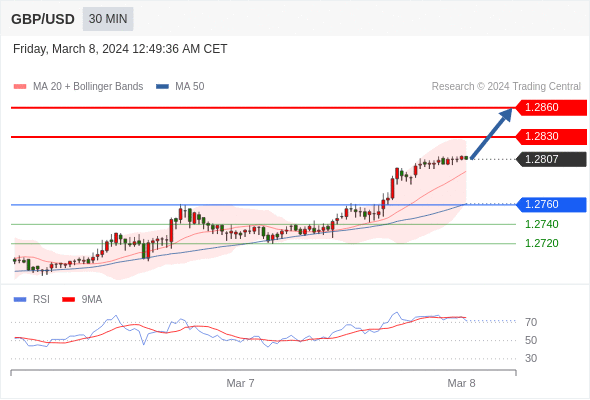Click the 1.2760 blue pivot price tag
590x400 pixels.
coord(551,205)
